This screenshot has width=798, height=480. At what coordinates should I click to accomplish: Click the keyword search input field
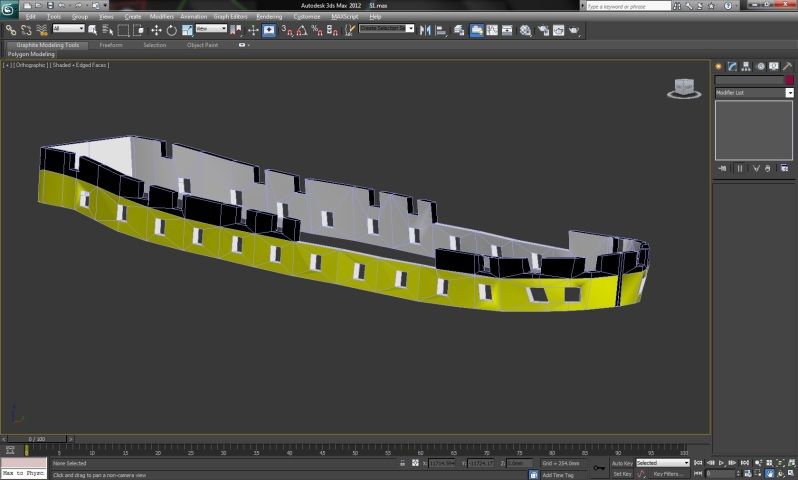629,6
